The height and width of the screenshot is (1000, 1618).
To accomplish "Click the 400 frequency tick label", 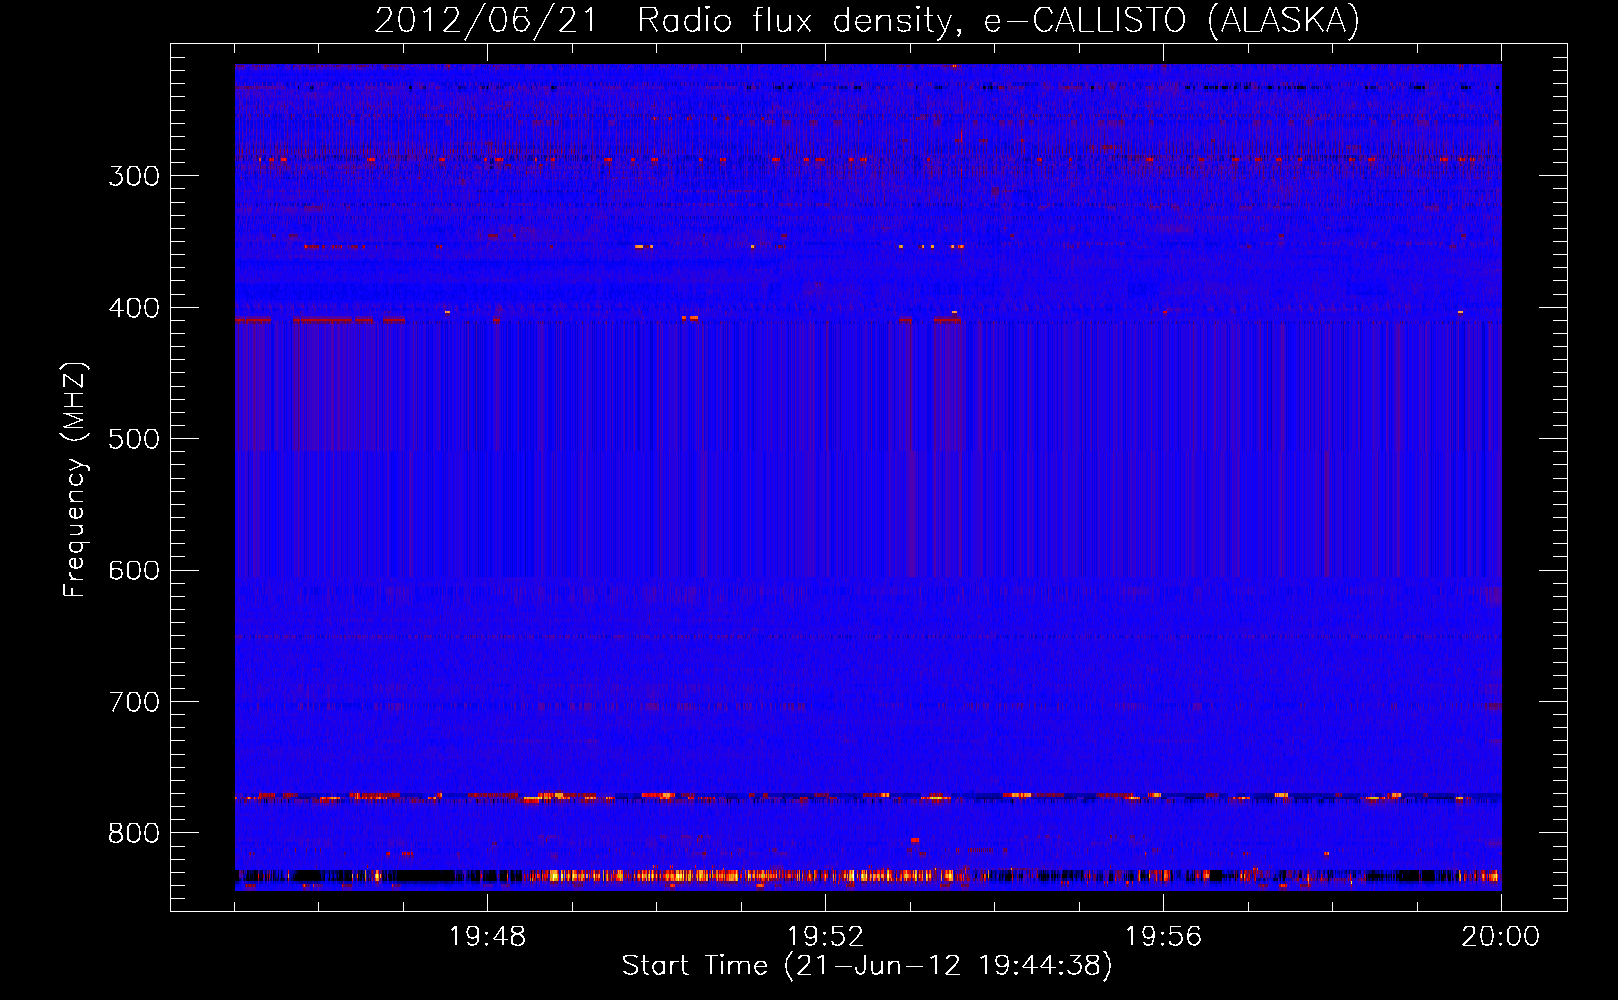I will [134, 308].
